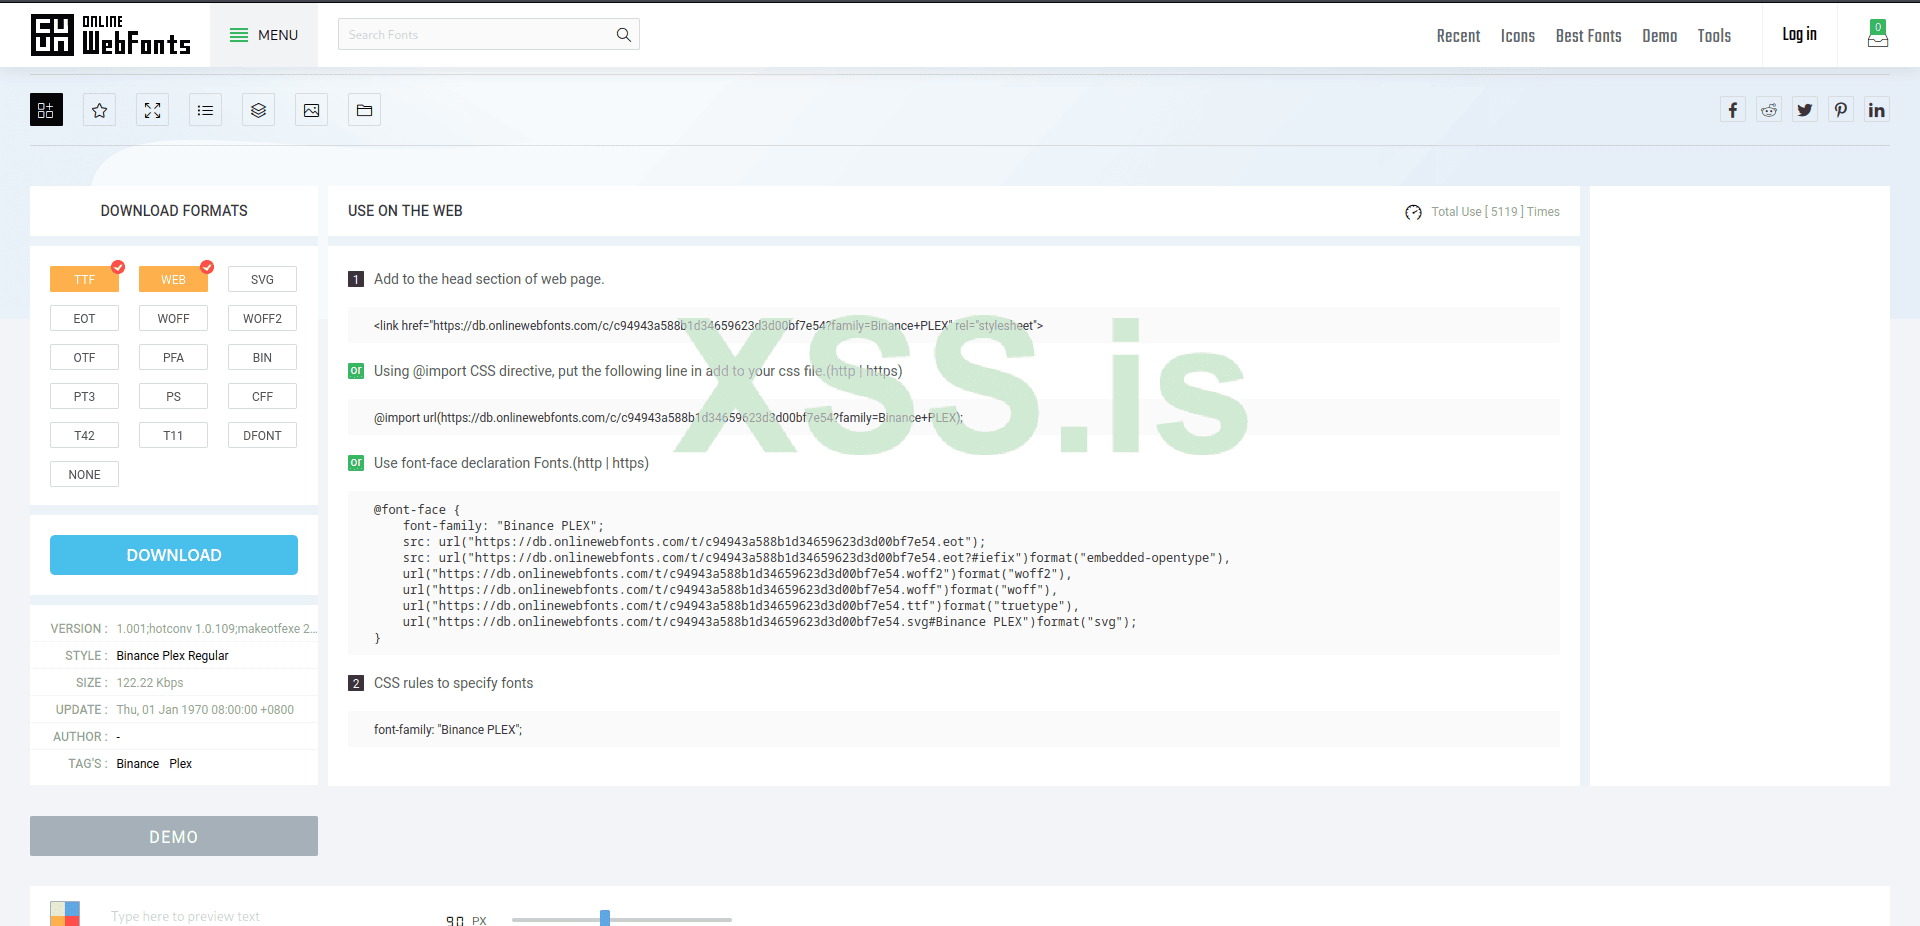Open the Recent fonts page
Viewport: 1920px width, 926px height.
[1458, 36]
